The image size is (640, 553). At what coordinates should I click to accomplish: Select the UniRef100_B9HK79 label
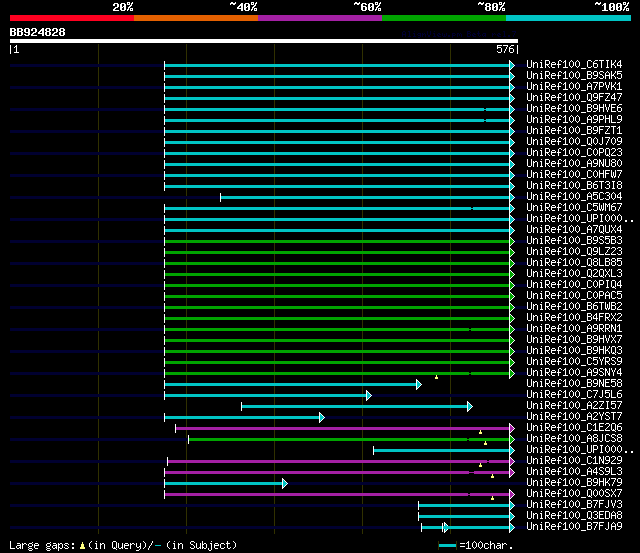coord(574,483)
